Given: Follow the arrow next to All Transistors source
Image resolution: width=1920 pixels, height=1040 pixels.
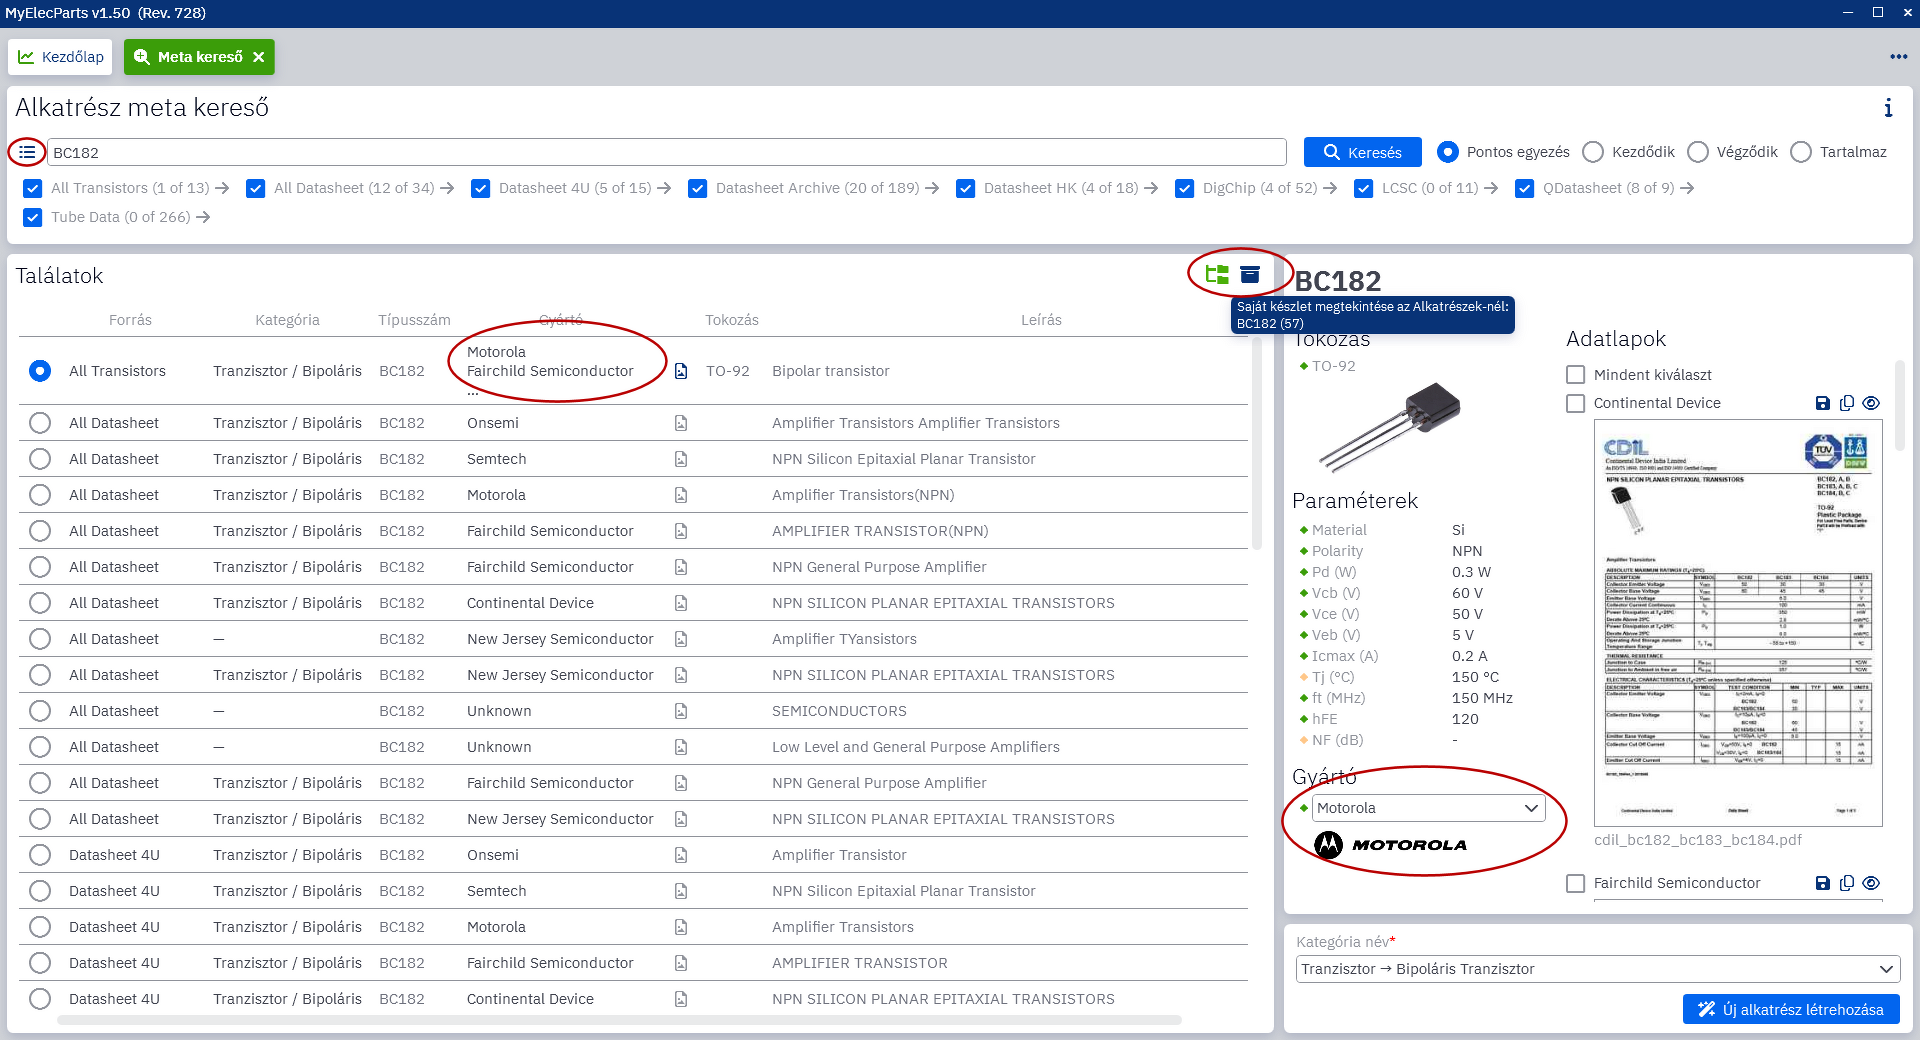Looking at the screenshot, I should click(x=222, y=188).
